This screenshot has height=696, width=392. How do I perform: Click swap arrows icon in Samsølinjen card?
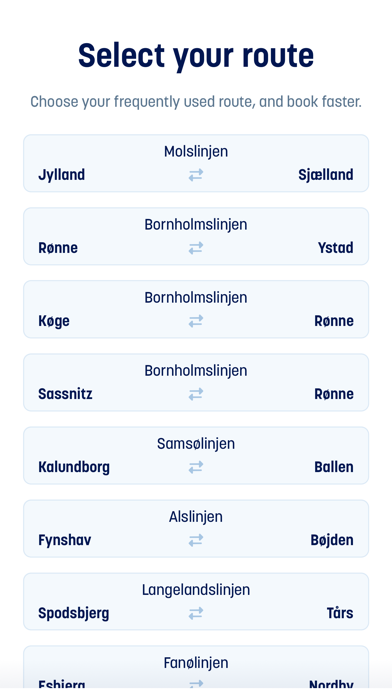pyautogui.click(x=196, y=467)
